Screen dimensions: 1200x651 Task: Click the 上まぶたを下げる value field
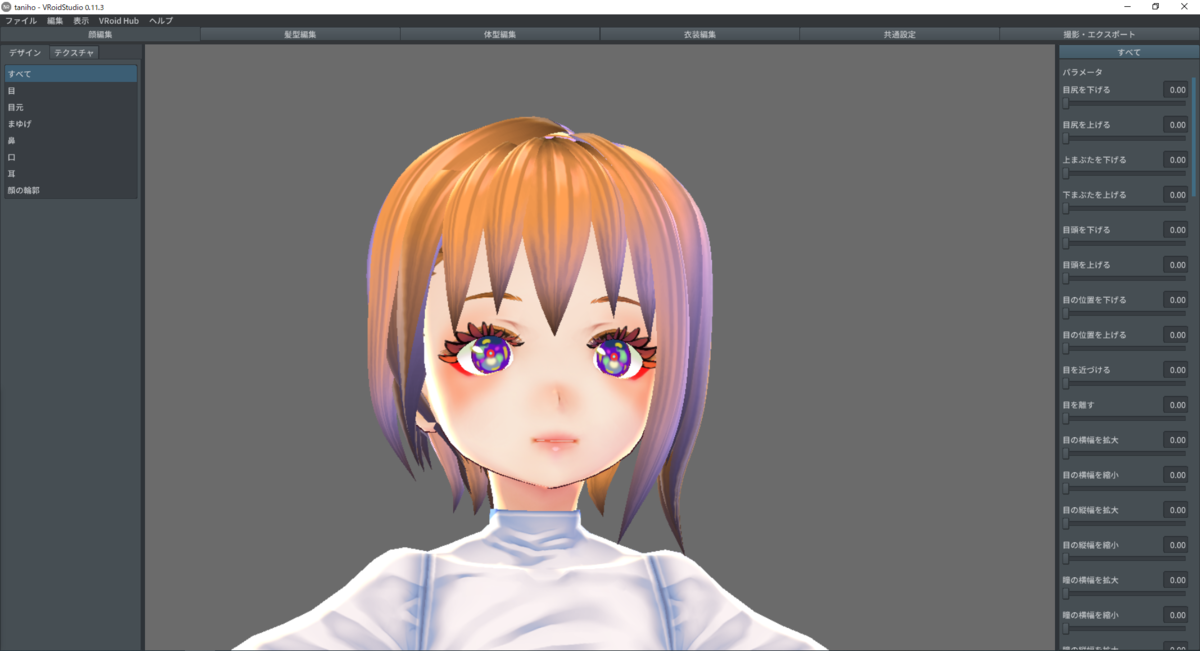coord(1175,160)
